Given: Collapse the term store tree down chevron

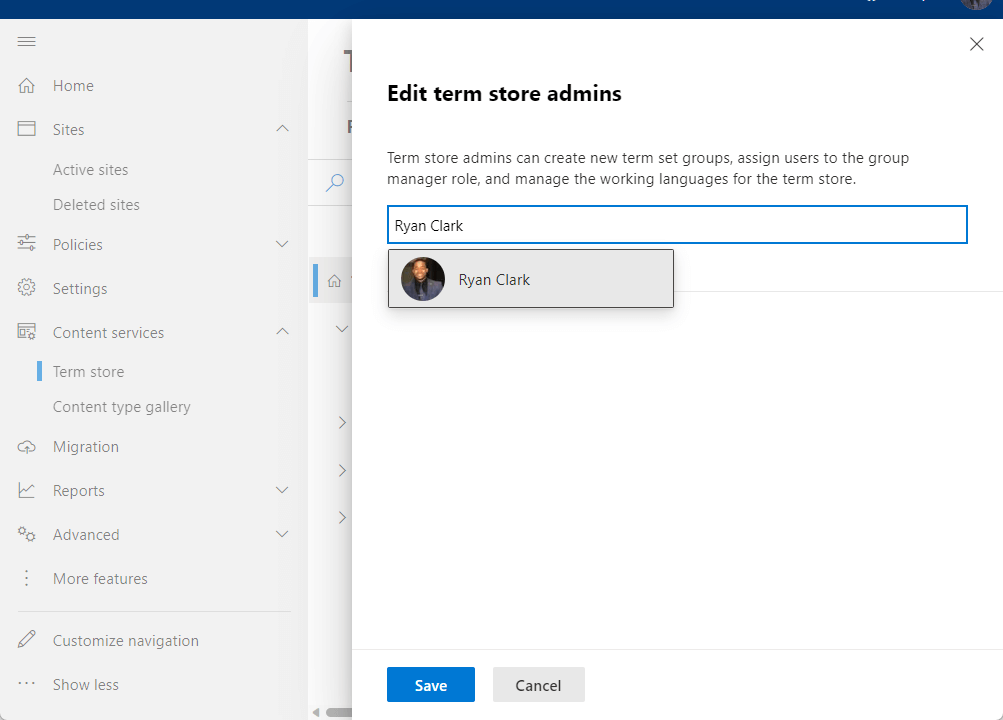Looking at the screenshot, I should [x=342, y=329].
